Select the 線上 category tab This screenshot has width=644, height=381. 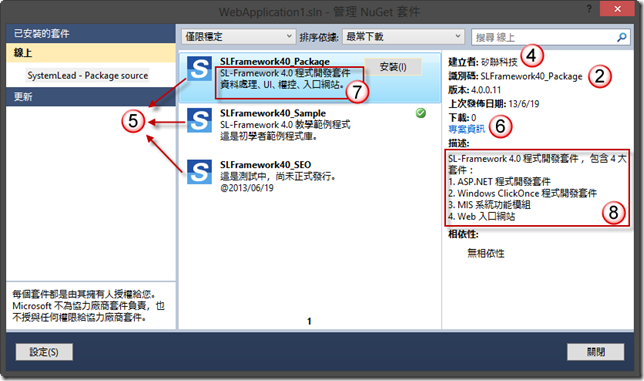coord(91,53)
